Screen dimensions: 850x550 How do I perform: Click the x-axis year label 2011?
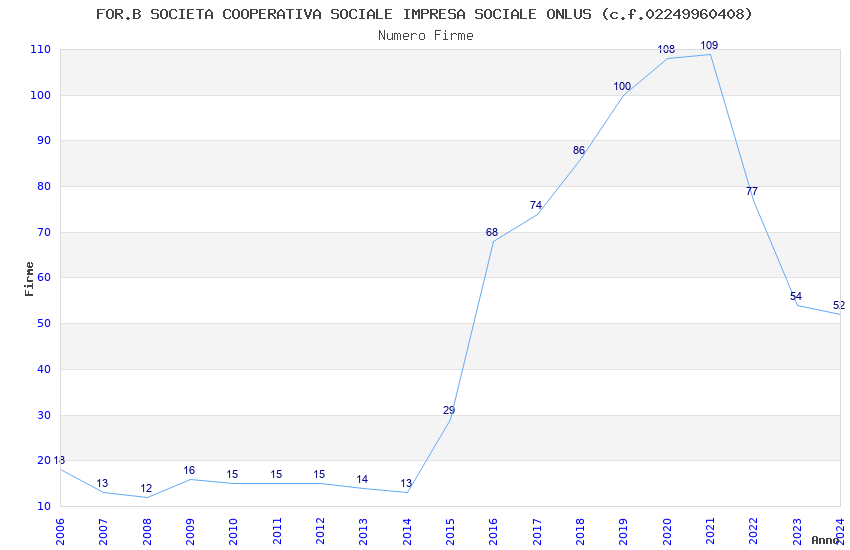pyautogui.click(x=277, y=531)
